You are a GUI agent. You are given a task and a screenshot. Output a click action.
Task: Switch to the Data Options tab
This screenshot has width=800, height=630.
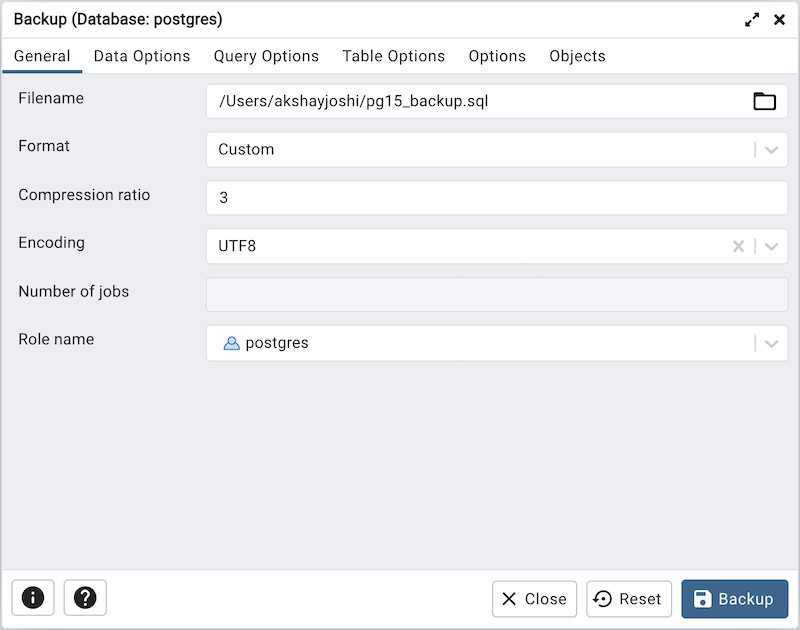141,56
